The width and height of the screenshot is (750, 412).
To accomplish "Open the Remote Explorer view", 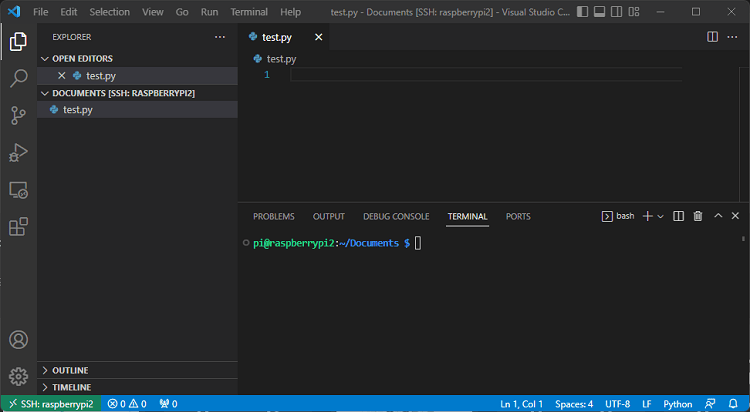I will [18, 189].
